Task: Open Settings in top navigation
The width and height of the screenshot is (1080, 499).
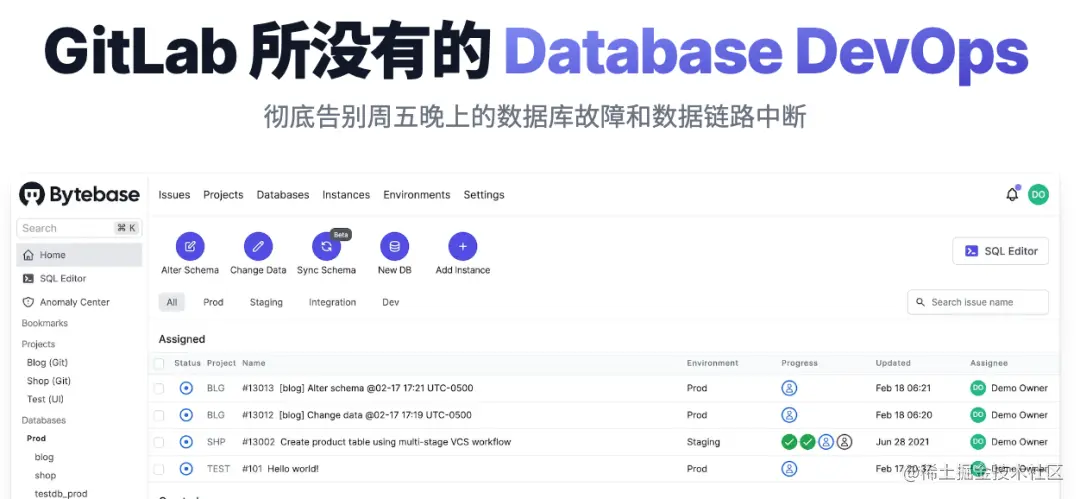Action: [x=484, y=195]
